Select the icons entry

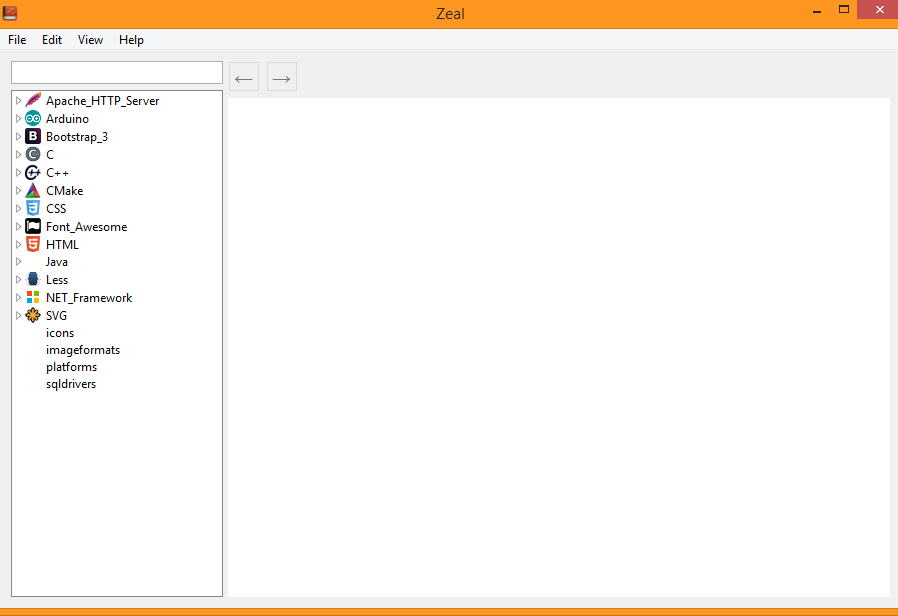pos(60,333)
